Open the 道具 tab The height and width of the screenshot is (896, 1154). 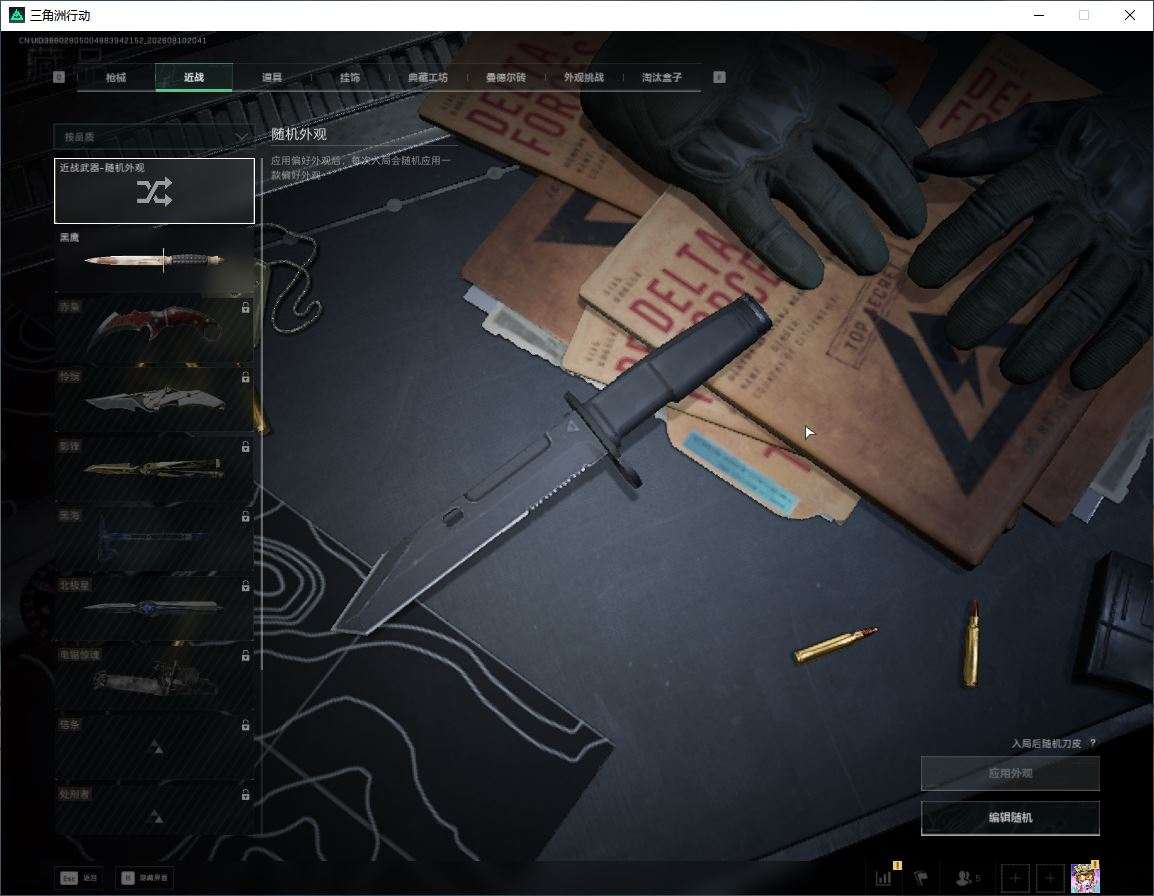click(x=272, y=77)
